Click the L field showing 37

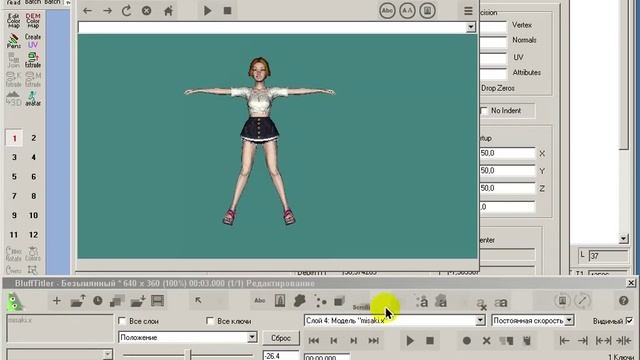tap(608, 256)
